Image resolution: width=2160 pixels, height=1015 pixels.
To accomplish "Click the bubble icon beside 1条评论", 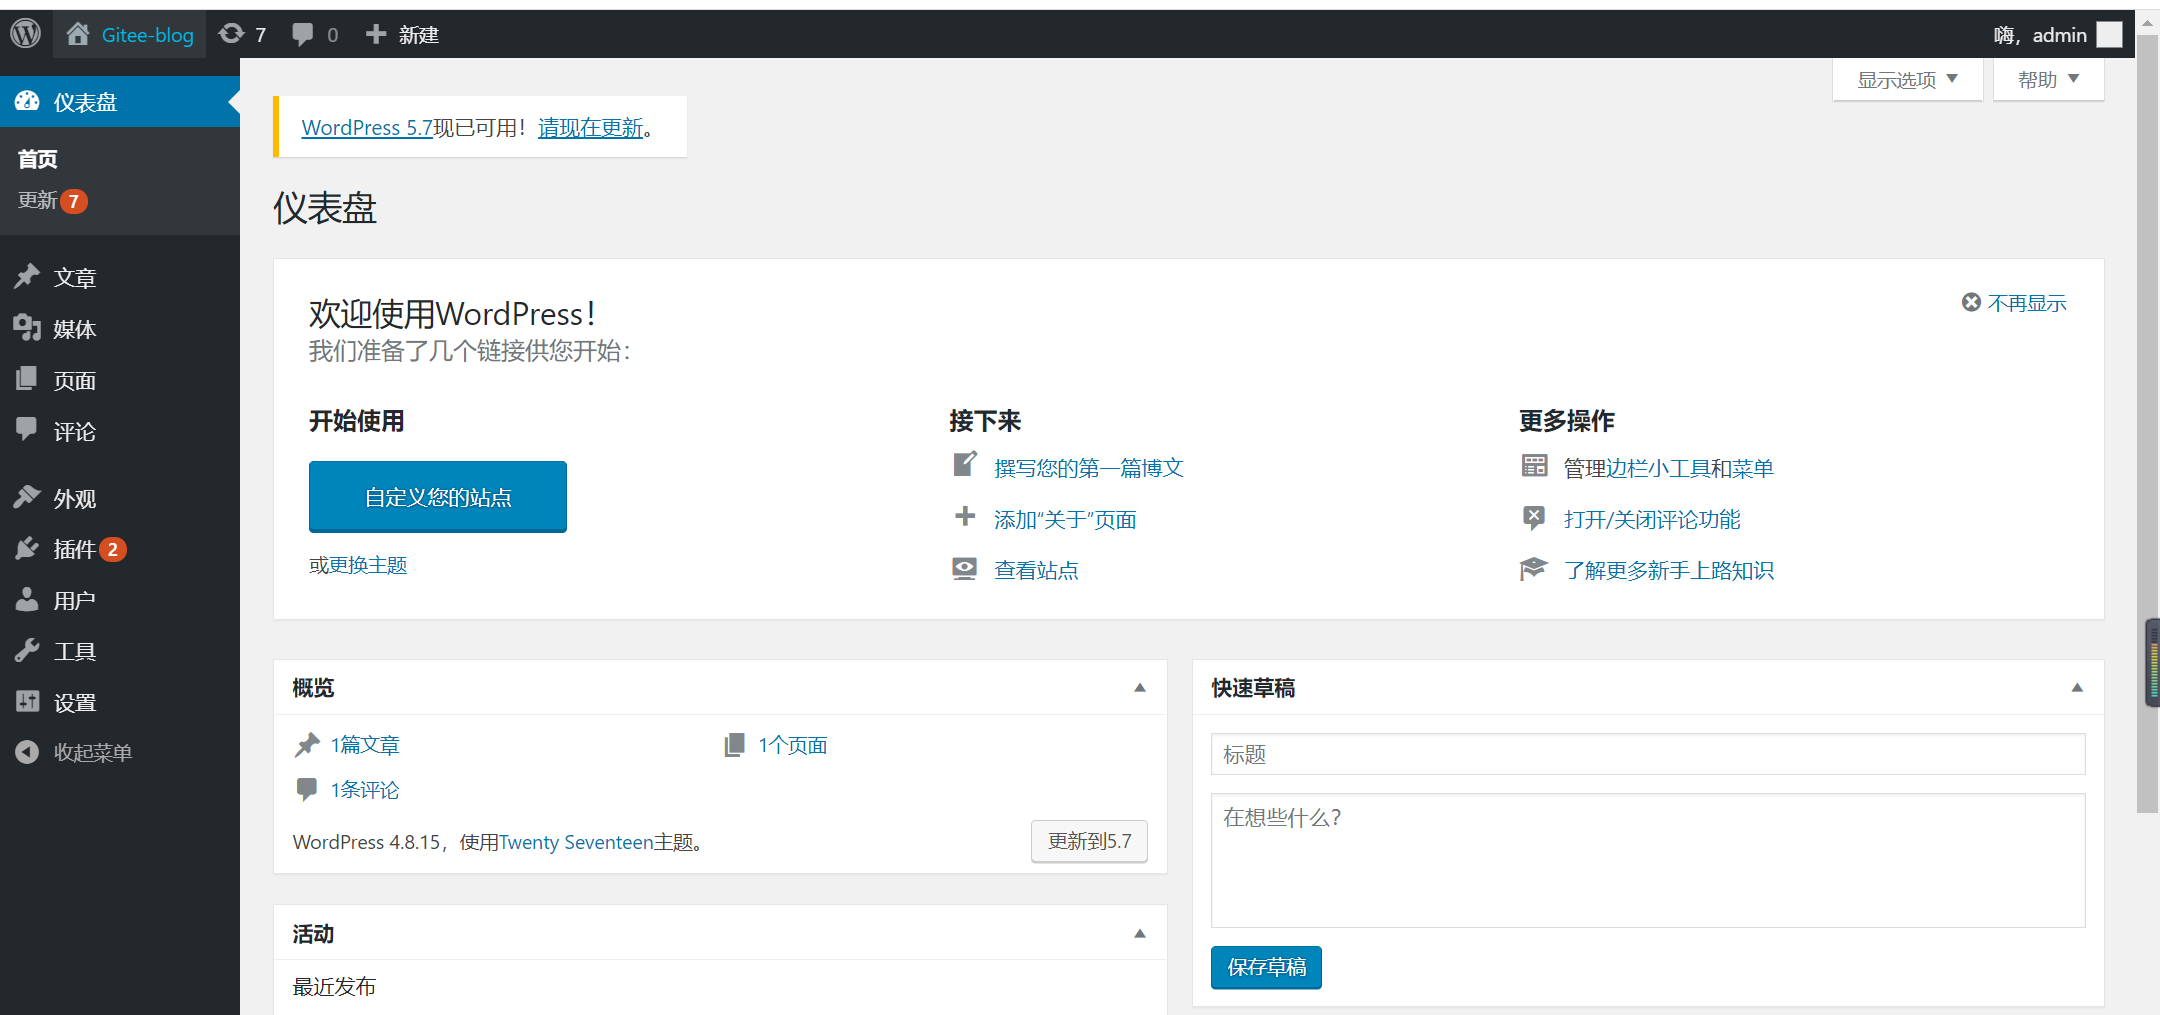I will point(307,789).
